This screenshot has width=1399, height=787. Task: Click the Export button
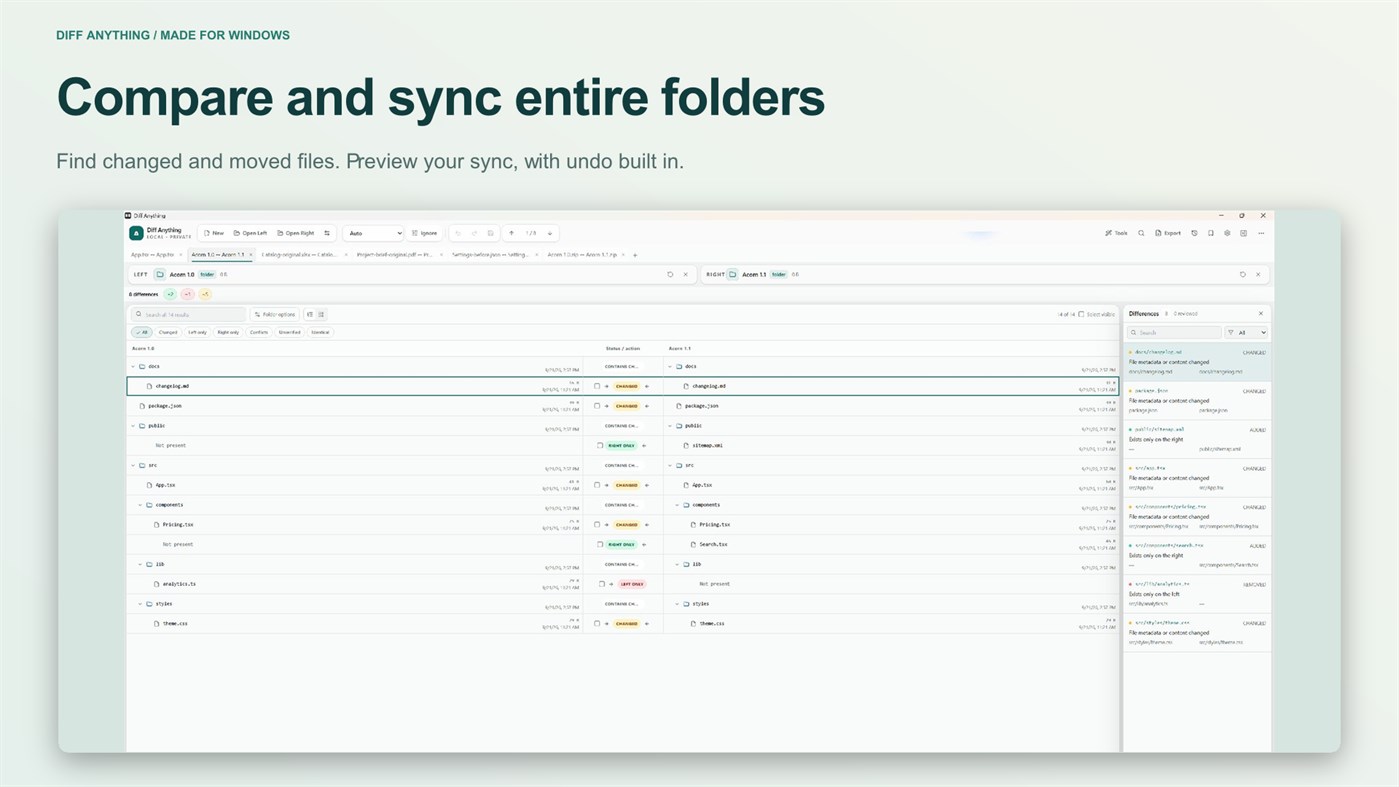(x=1168, y=233)
